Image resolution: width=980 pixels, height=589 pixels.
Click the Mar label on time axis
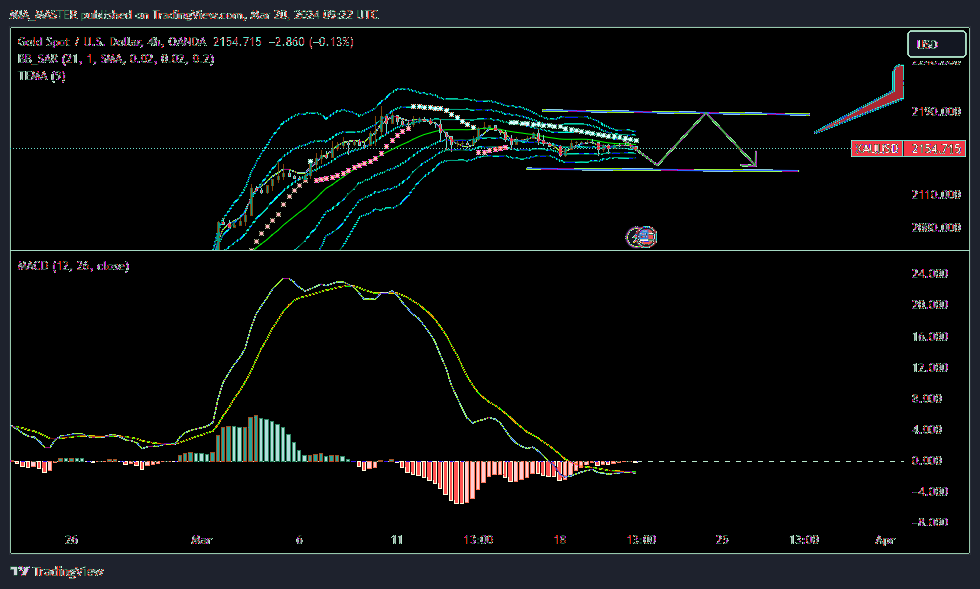point(201,540)
